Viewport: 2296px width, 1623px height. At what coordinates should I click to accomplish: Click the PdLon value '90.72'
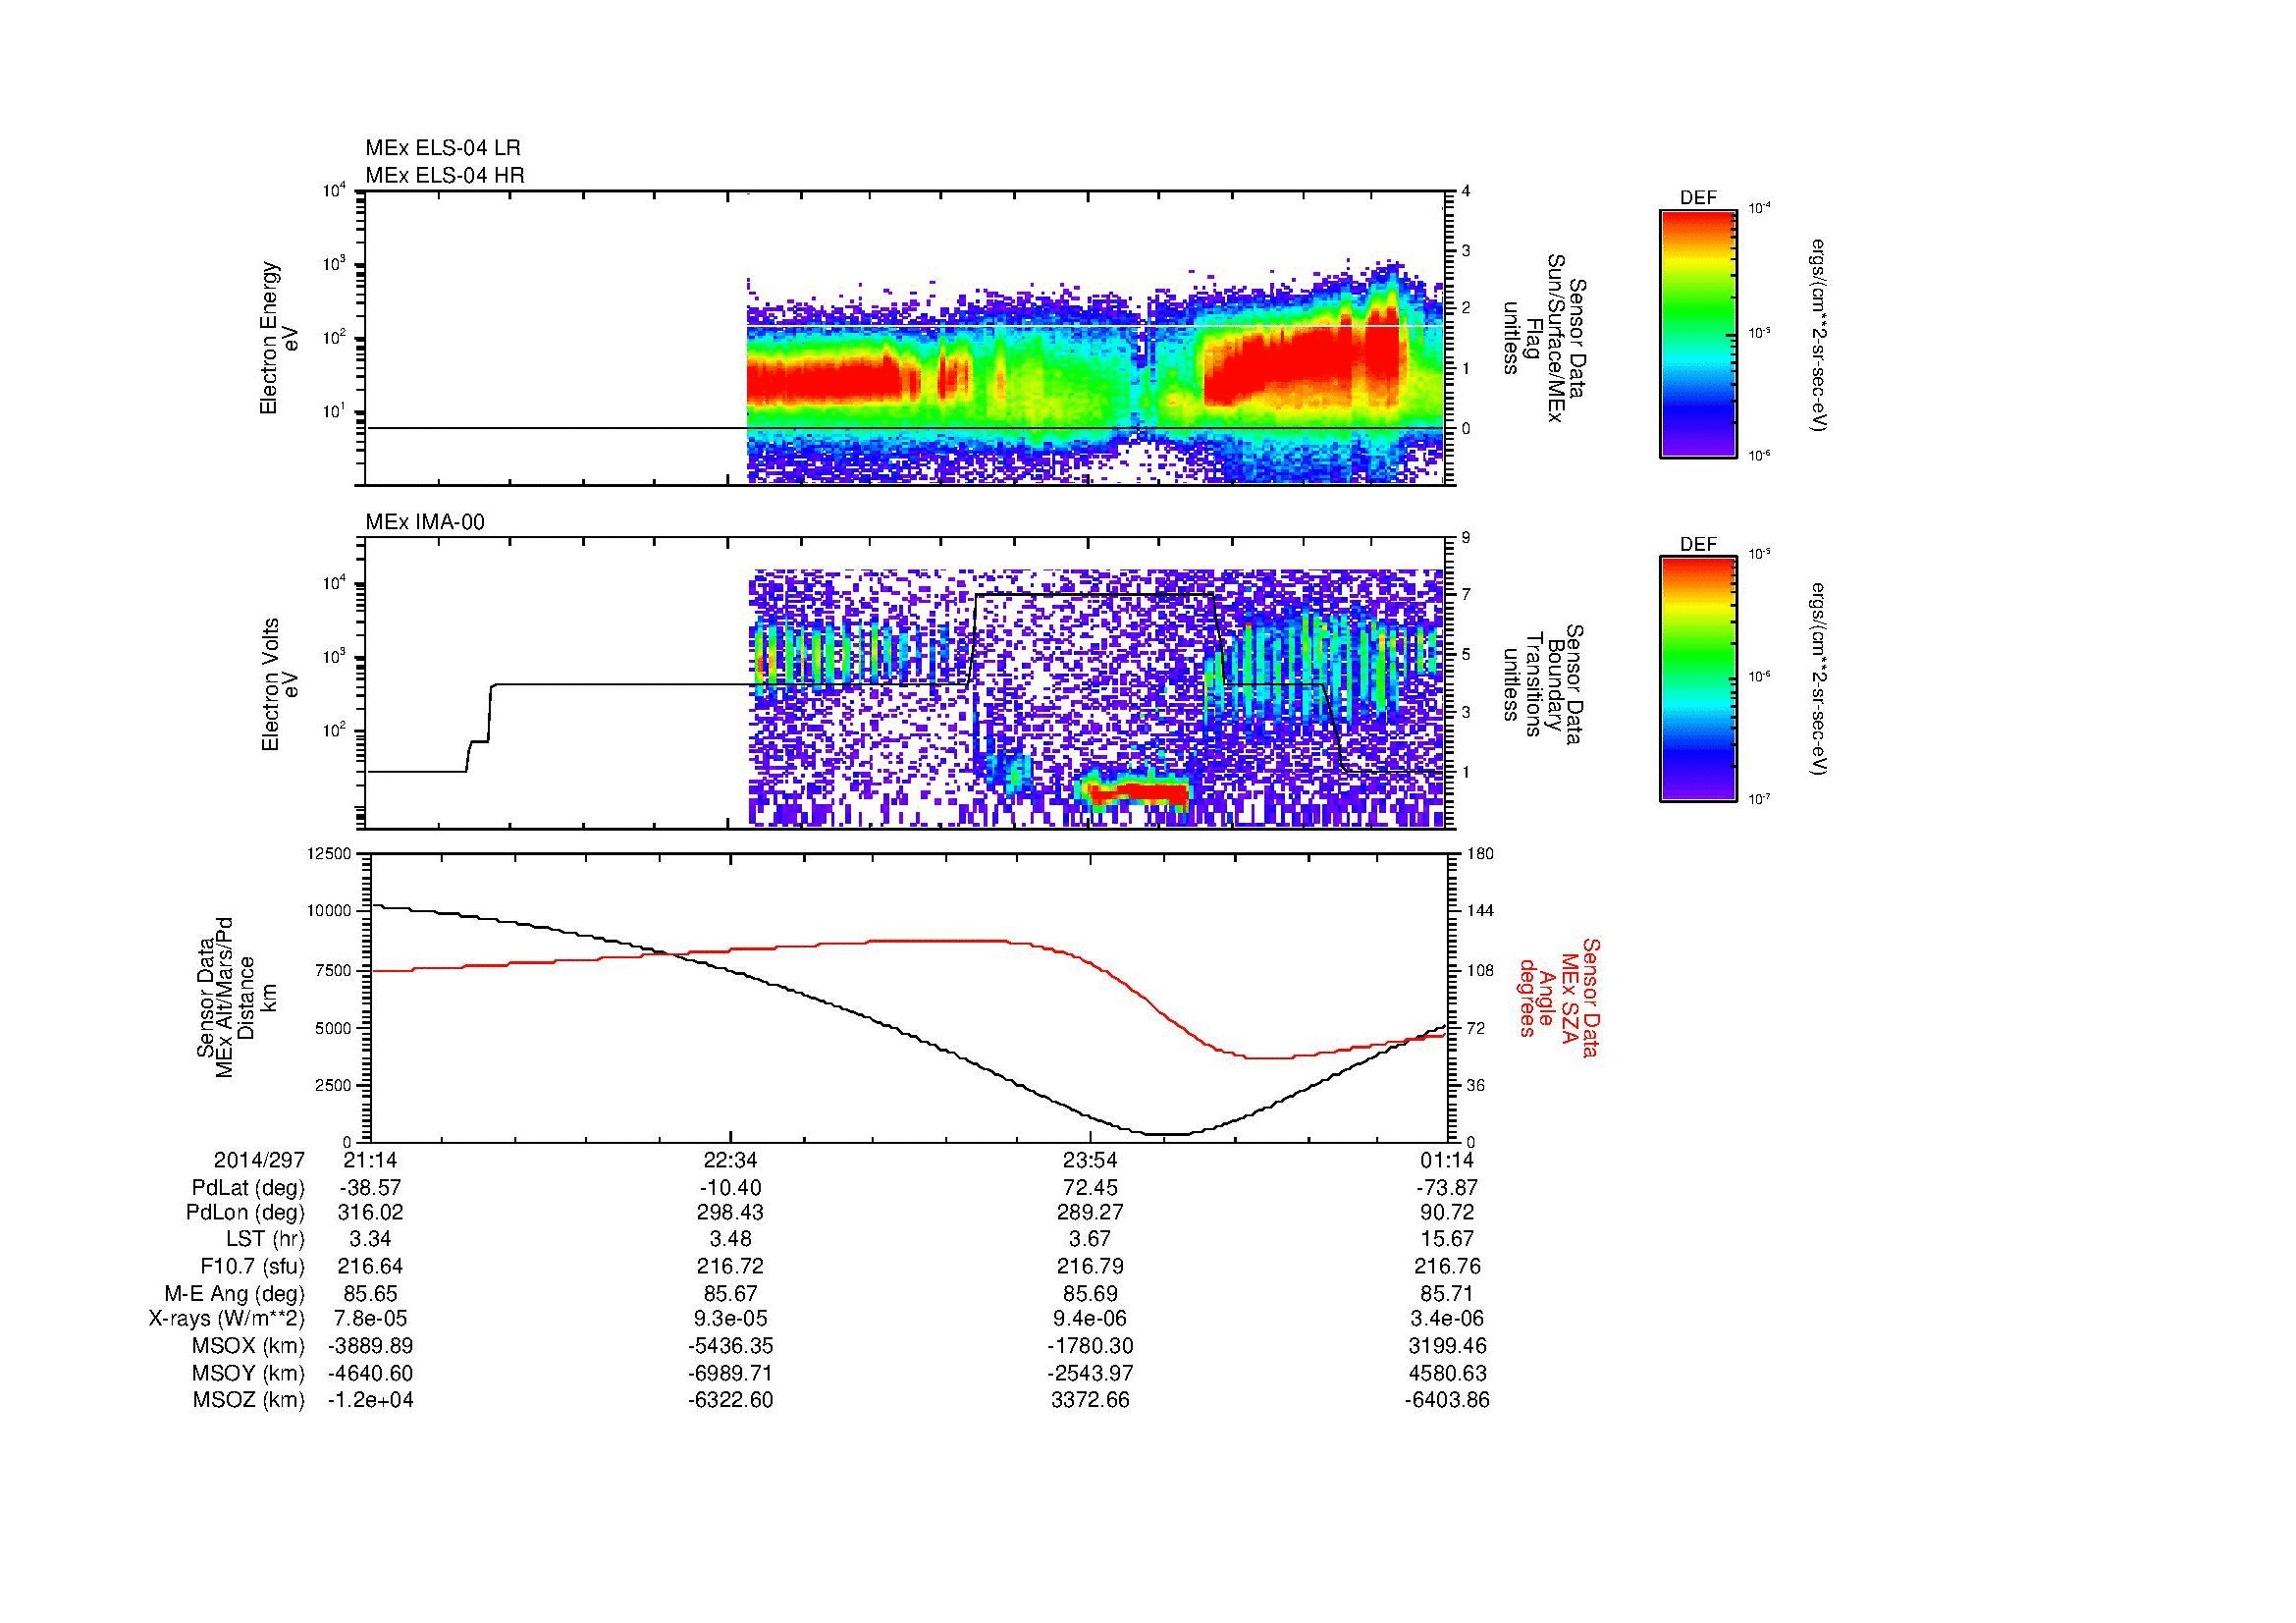coord(1447,1213)
